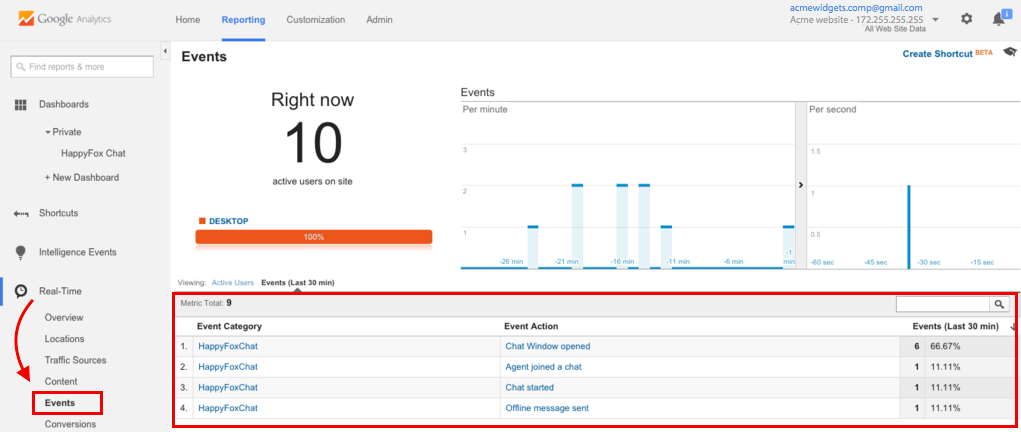Click the Google Analytics logo
The image size is (1021, 432).
[64, 19]
